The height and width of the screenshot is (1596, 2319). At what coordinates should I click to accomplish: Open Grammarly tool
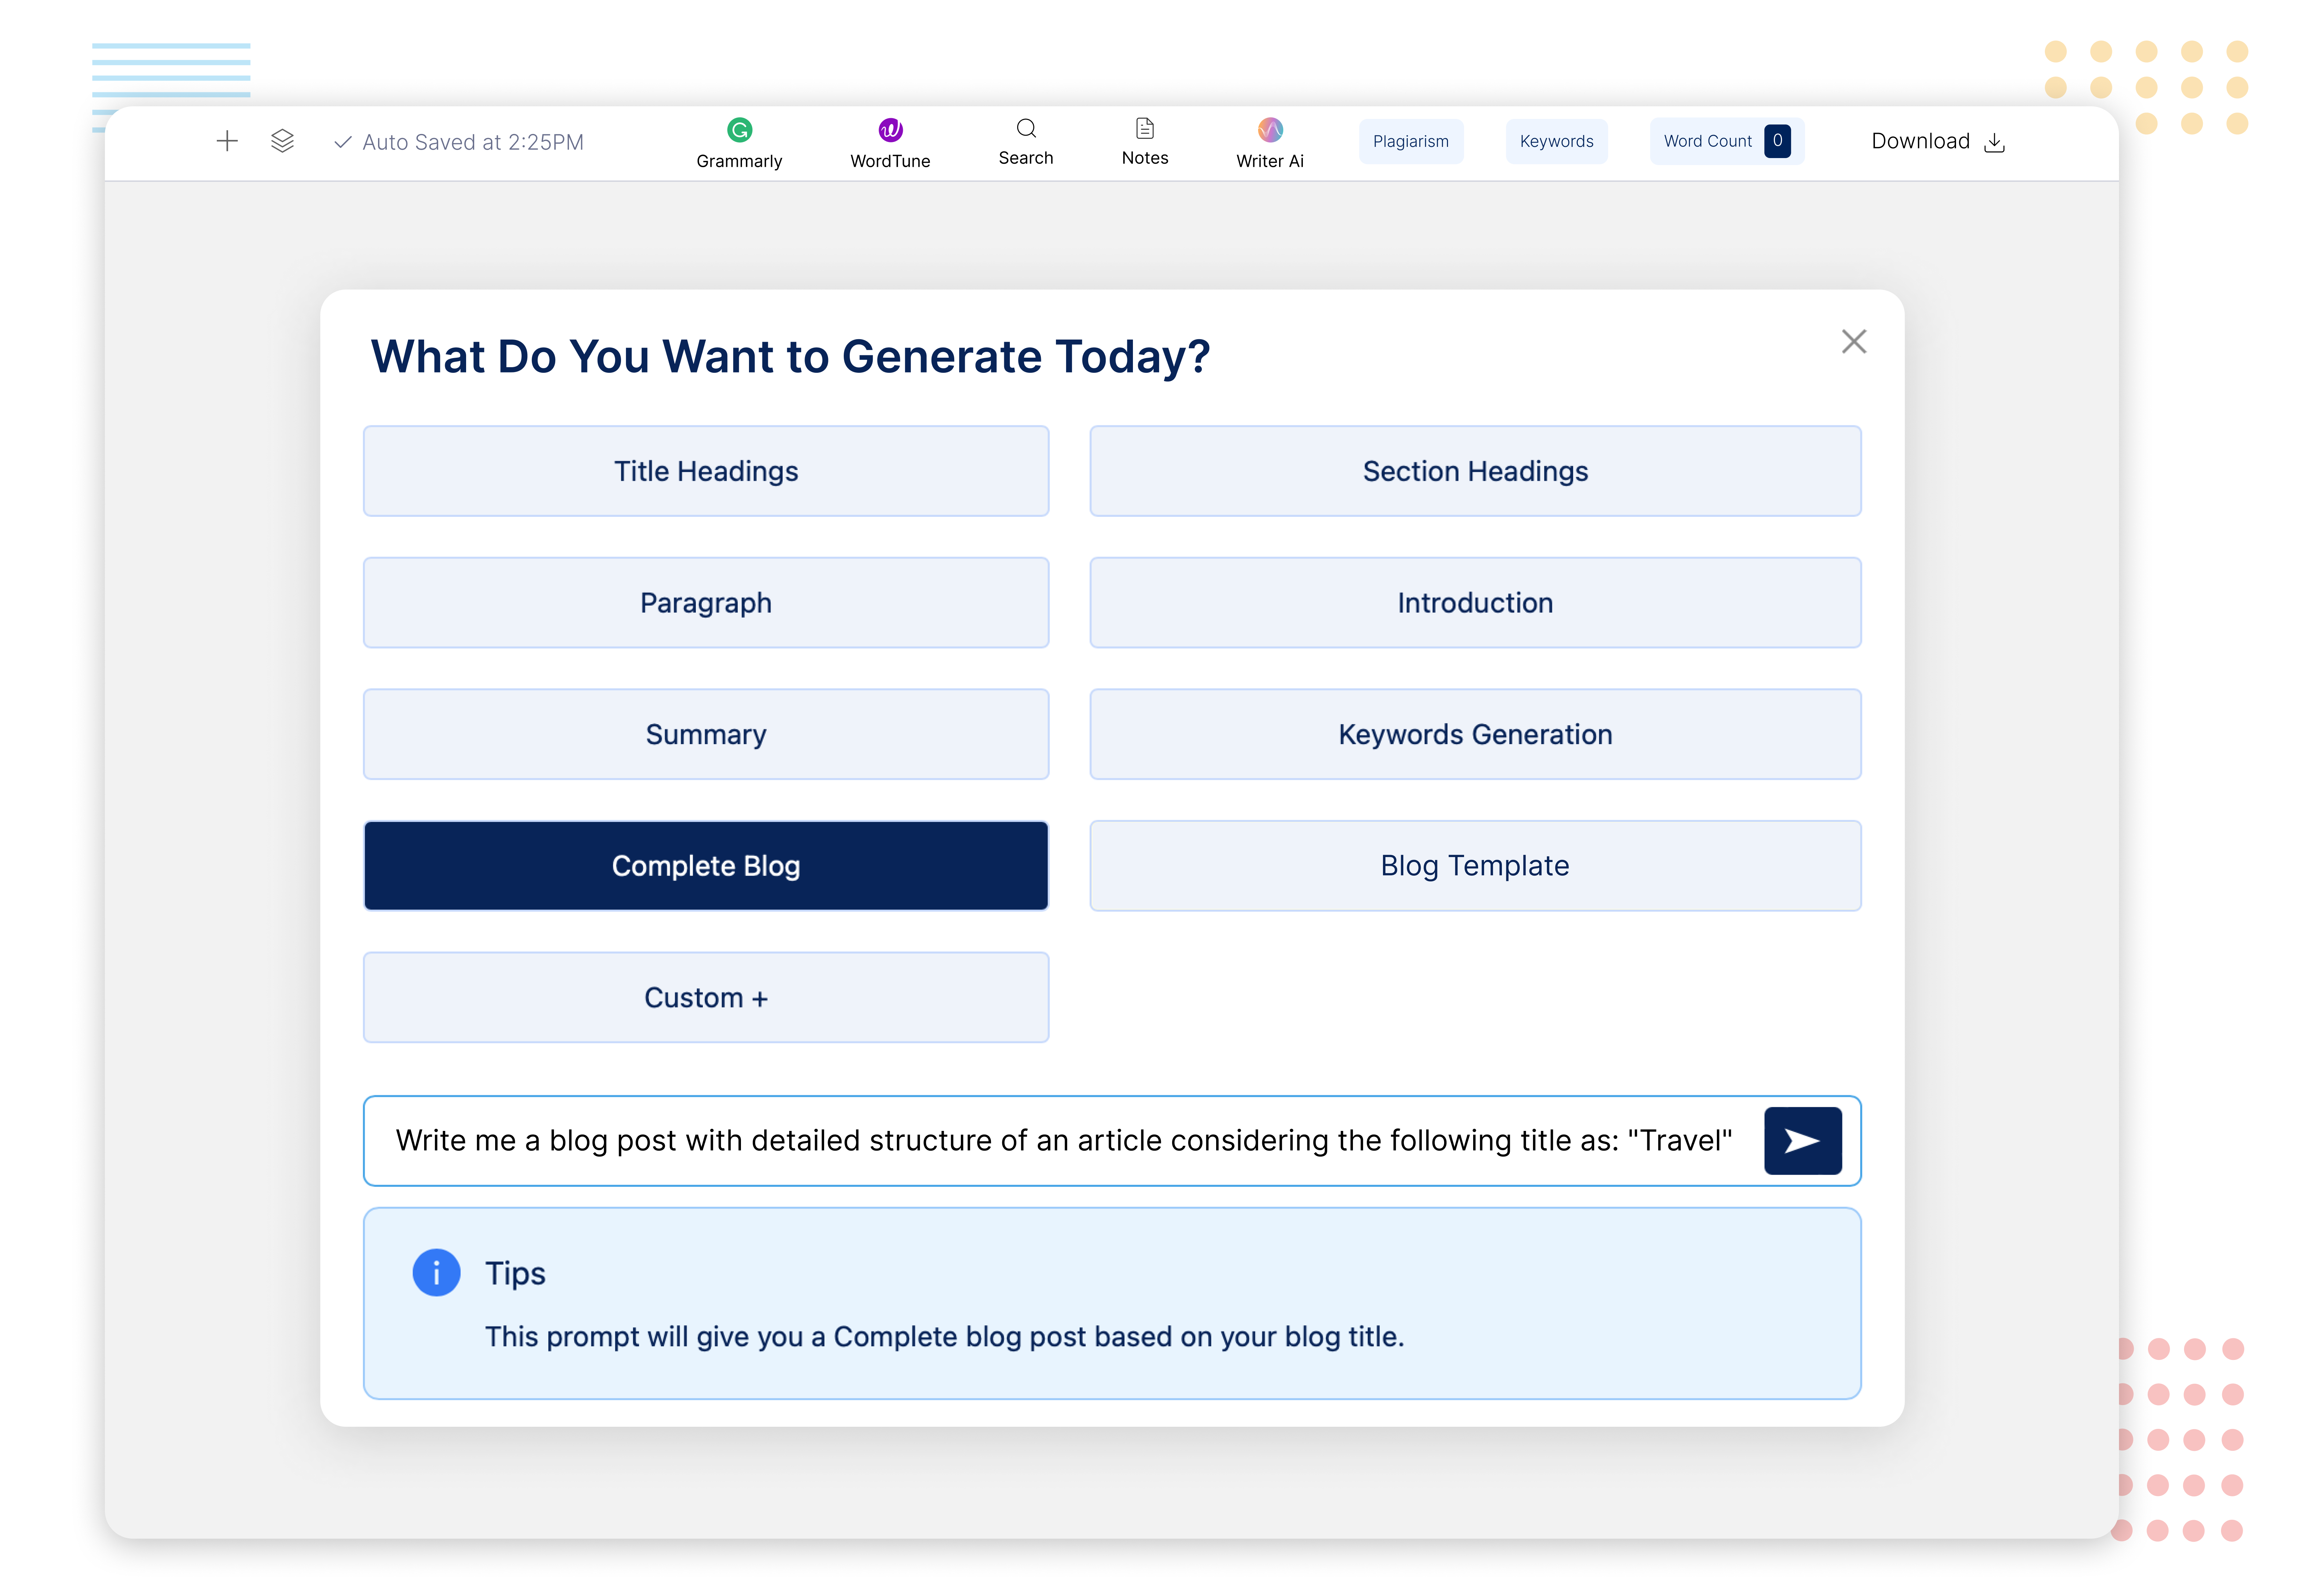[x=739, y=143]
